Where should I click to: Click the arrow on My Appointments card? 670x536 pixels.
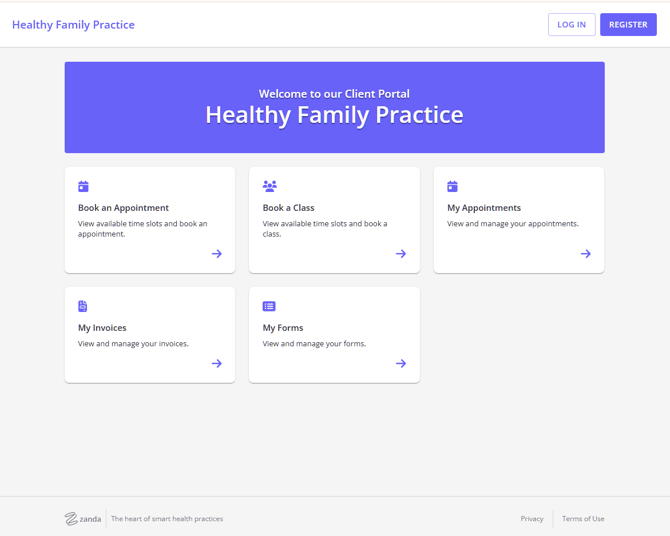pos(585,254)
